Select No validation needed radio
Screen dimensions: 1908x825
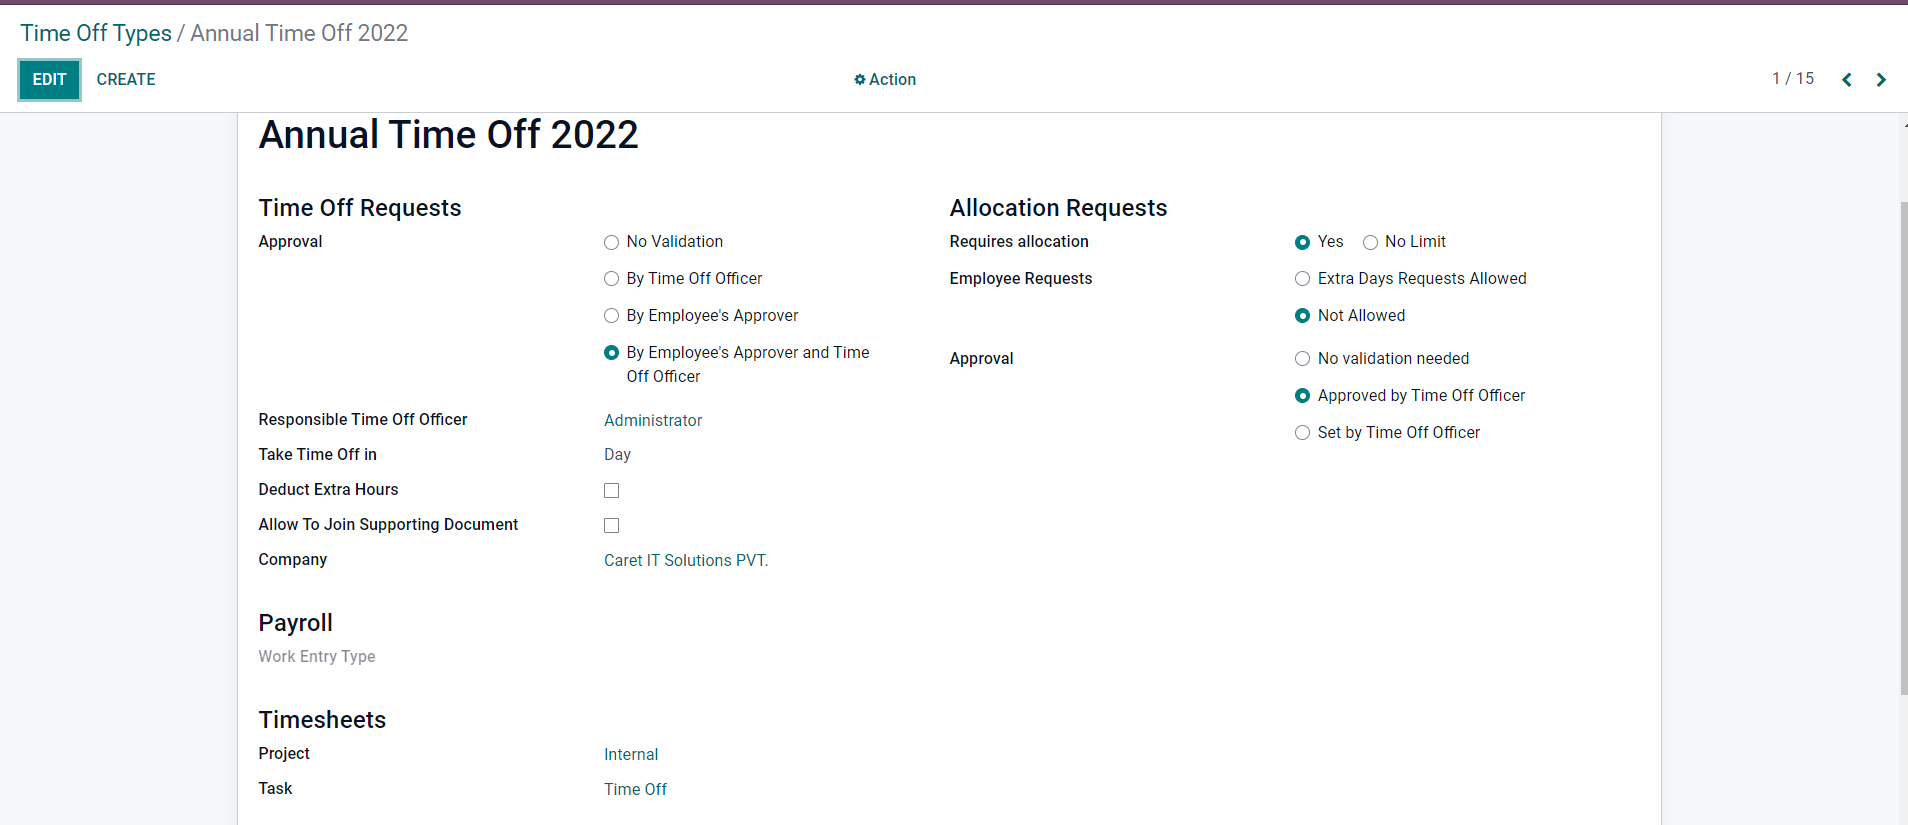pyautogui.click(x=1303, y=359)
